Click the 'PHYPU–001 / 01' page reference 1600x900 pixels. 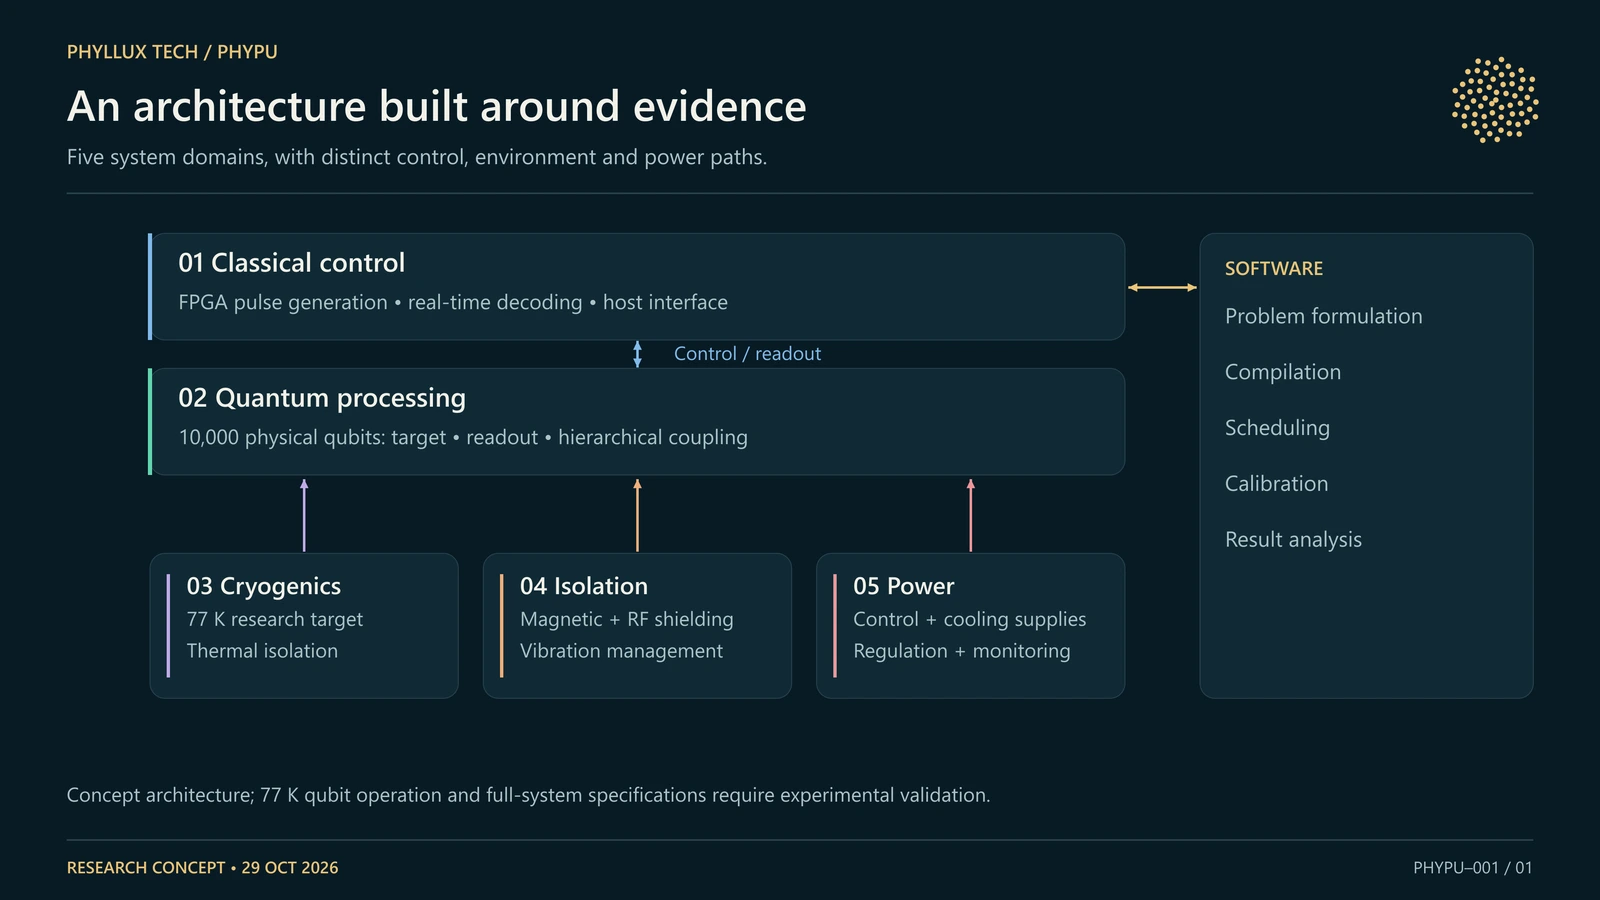1473,868
